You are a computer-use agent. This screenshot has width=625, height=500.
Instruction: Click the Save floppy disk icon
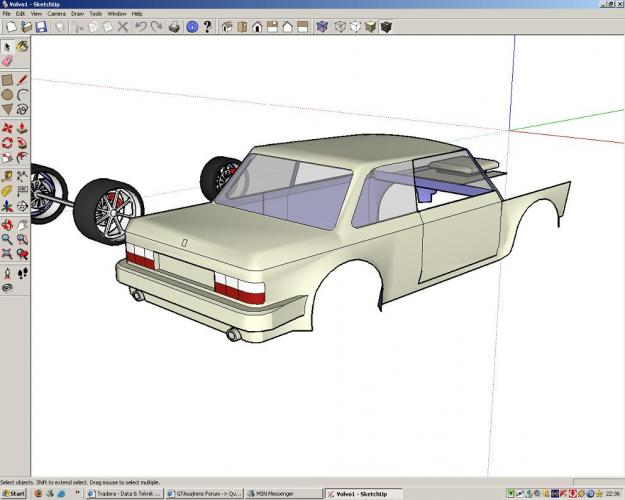pyautogui.click(x=42, y=27)
